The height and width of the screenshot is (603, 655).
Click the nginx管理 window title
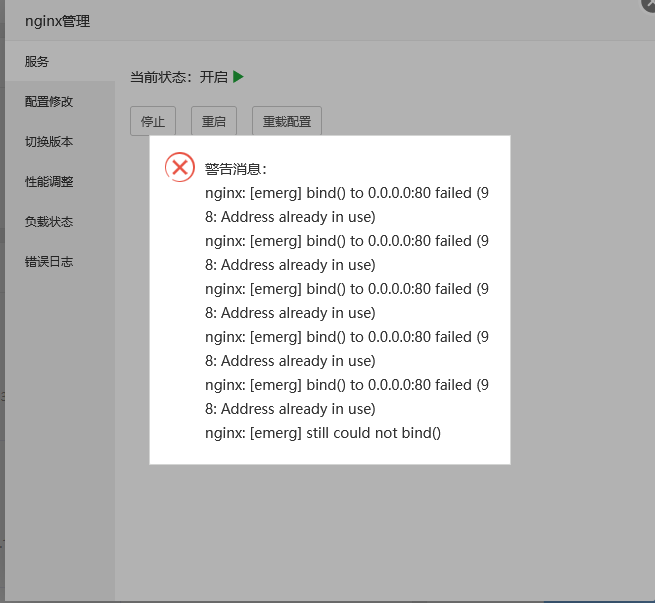click(57, 21)
